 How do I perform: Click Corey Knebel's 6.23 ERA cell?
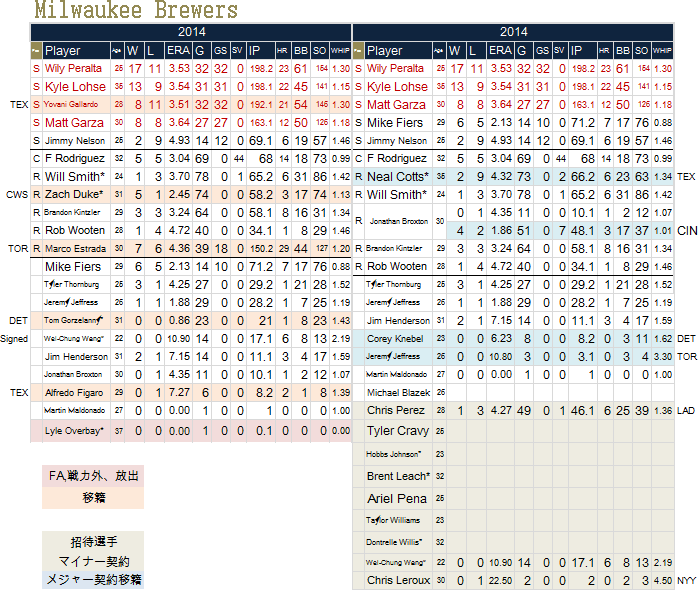501,339
